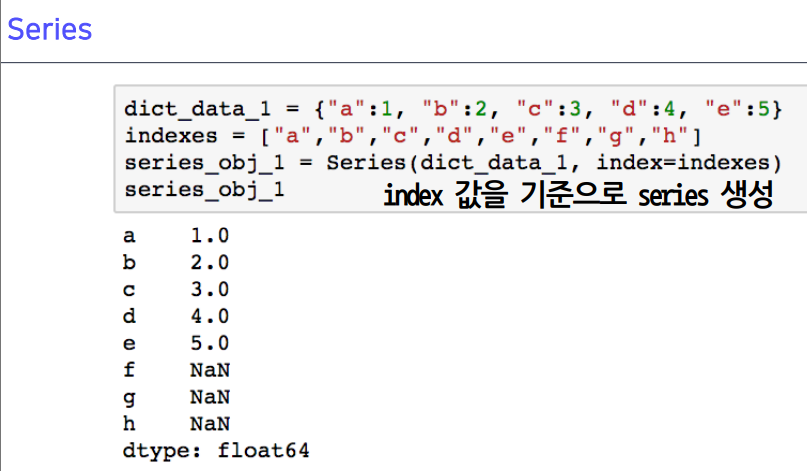Screen dimensions: 807x471
Task: Click output row 'b 2.0'
Action: point(176,263)
